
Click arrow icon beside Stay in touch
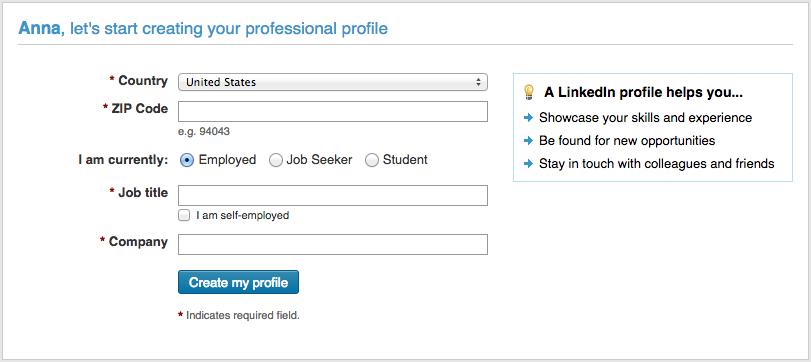tap(528, 164)
